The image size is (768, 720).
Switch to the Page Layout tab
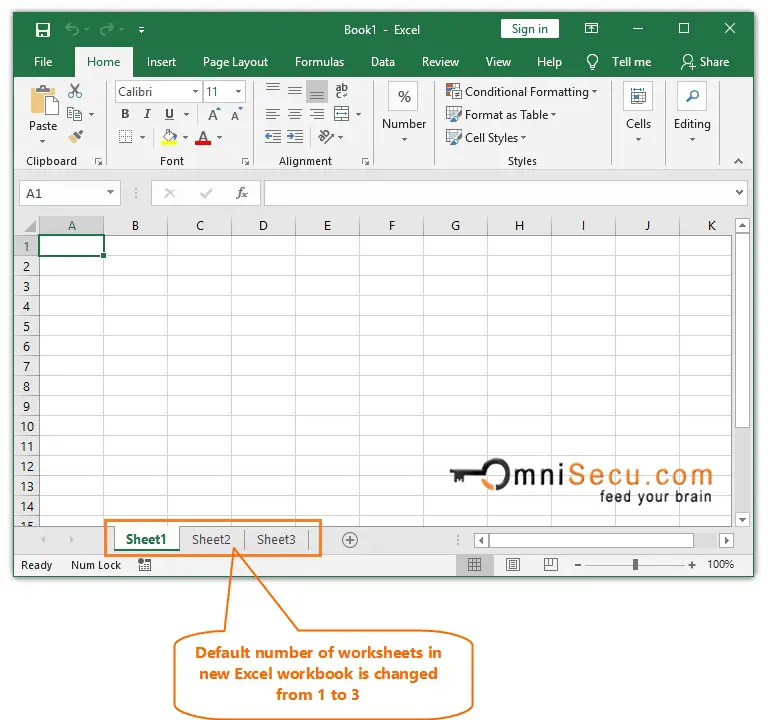coord(235,62)
